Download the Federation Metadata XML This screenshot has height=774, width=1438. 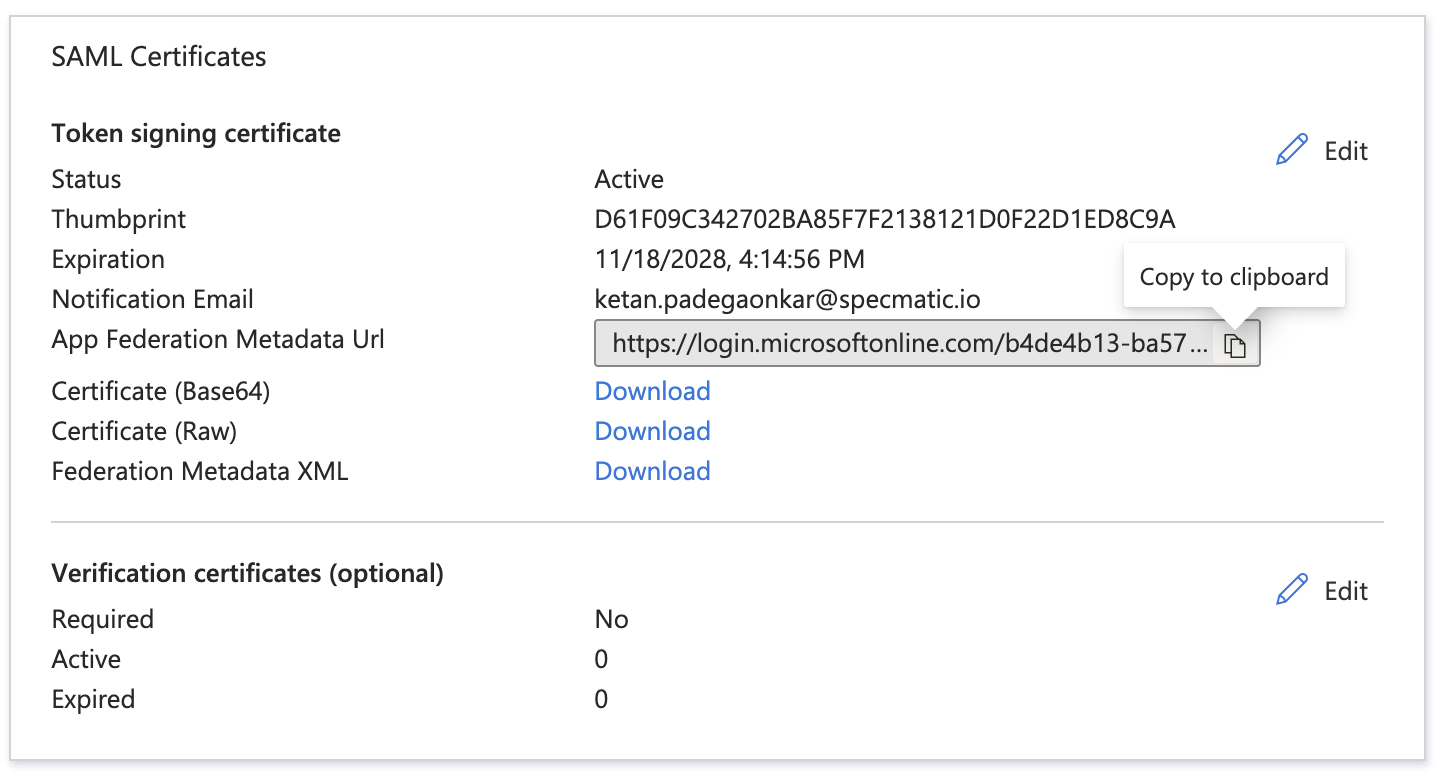pos(652,471)
